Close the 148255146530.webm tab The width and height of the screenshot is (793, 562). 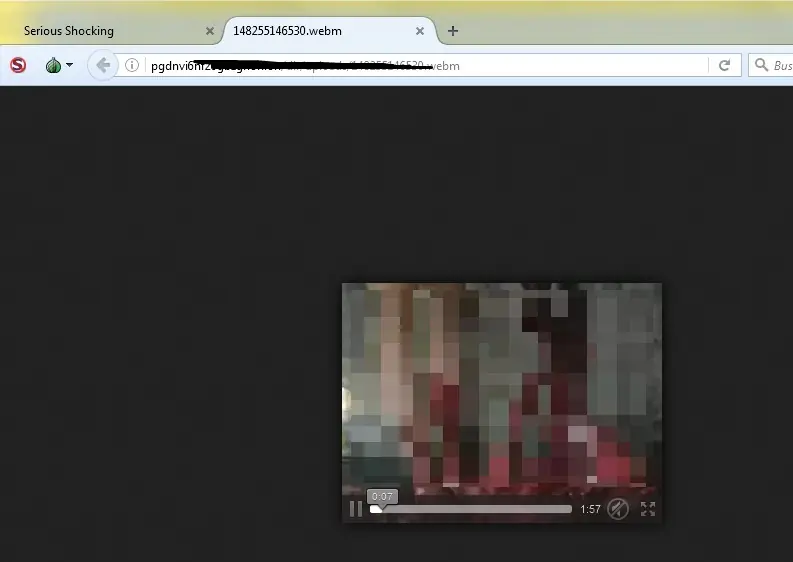(x=420, y=31)
